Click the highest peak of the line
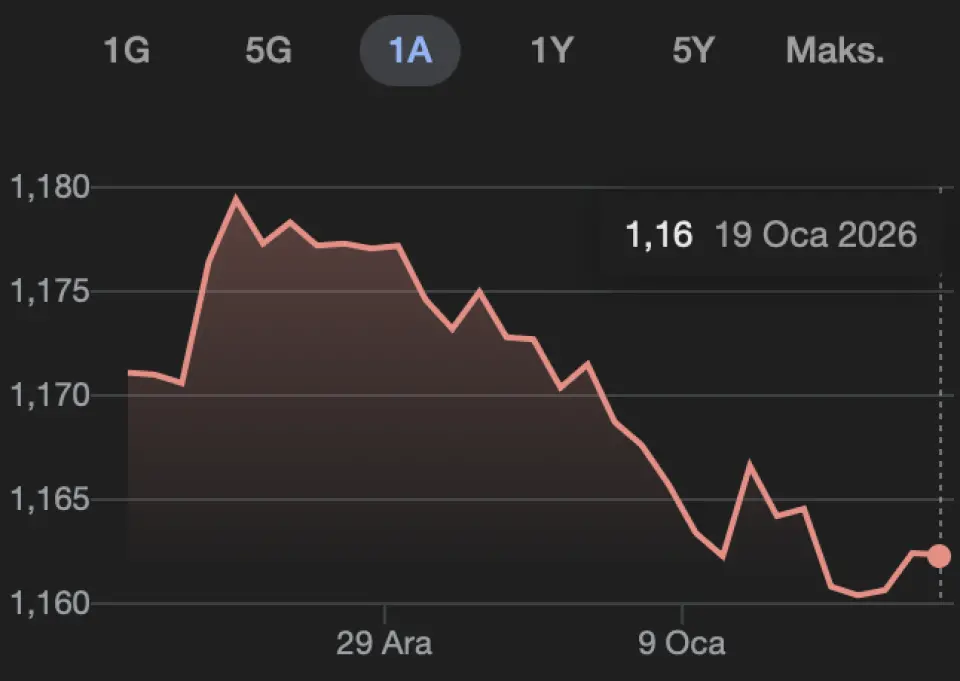960x681 pixels. (x=236, y=198)
